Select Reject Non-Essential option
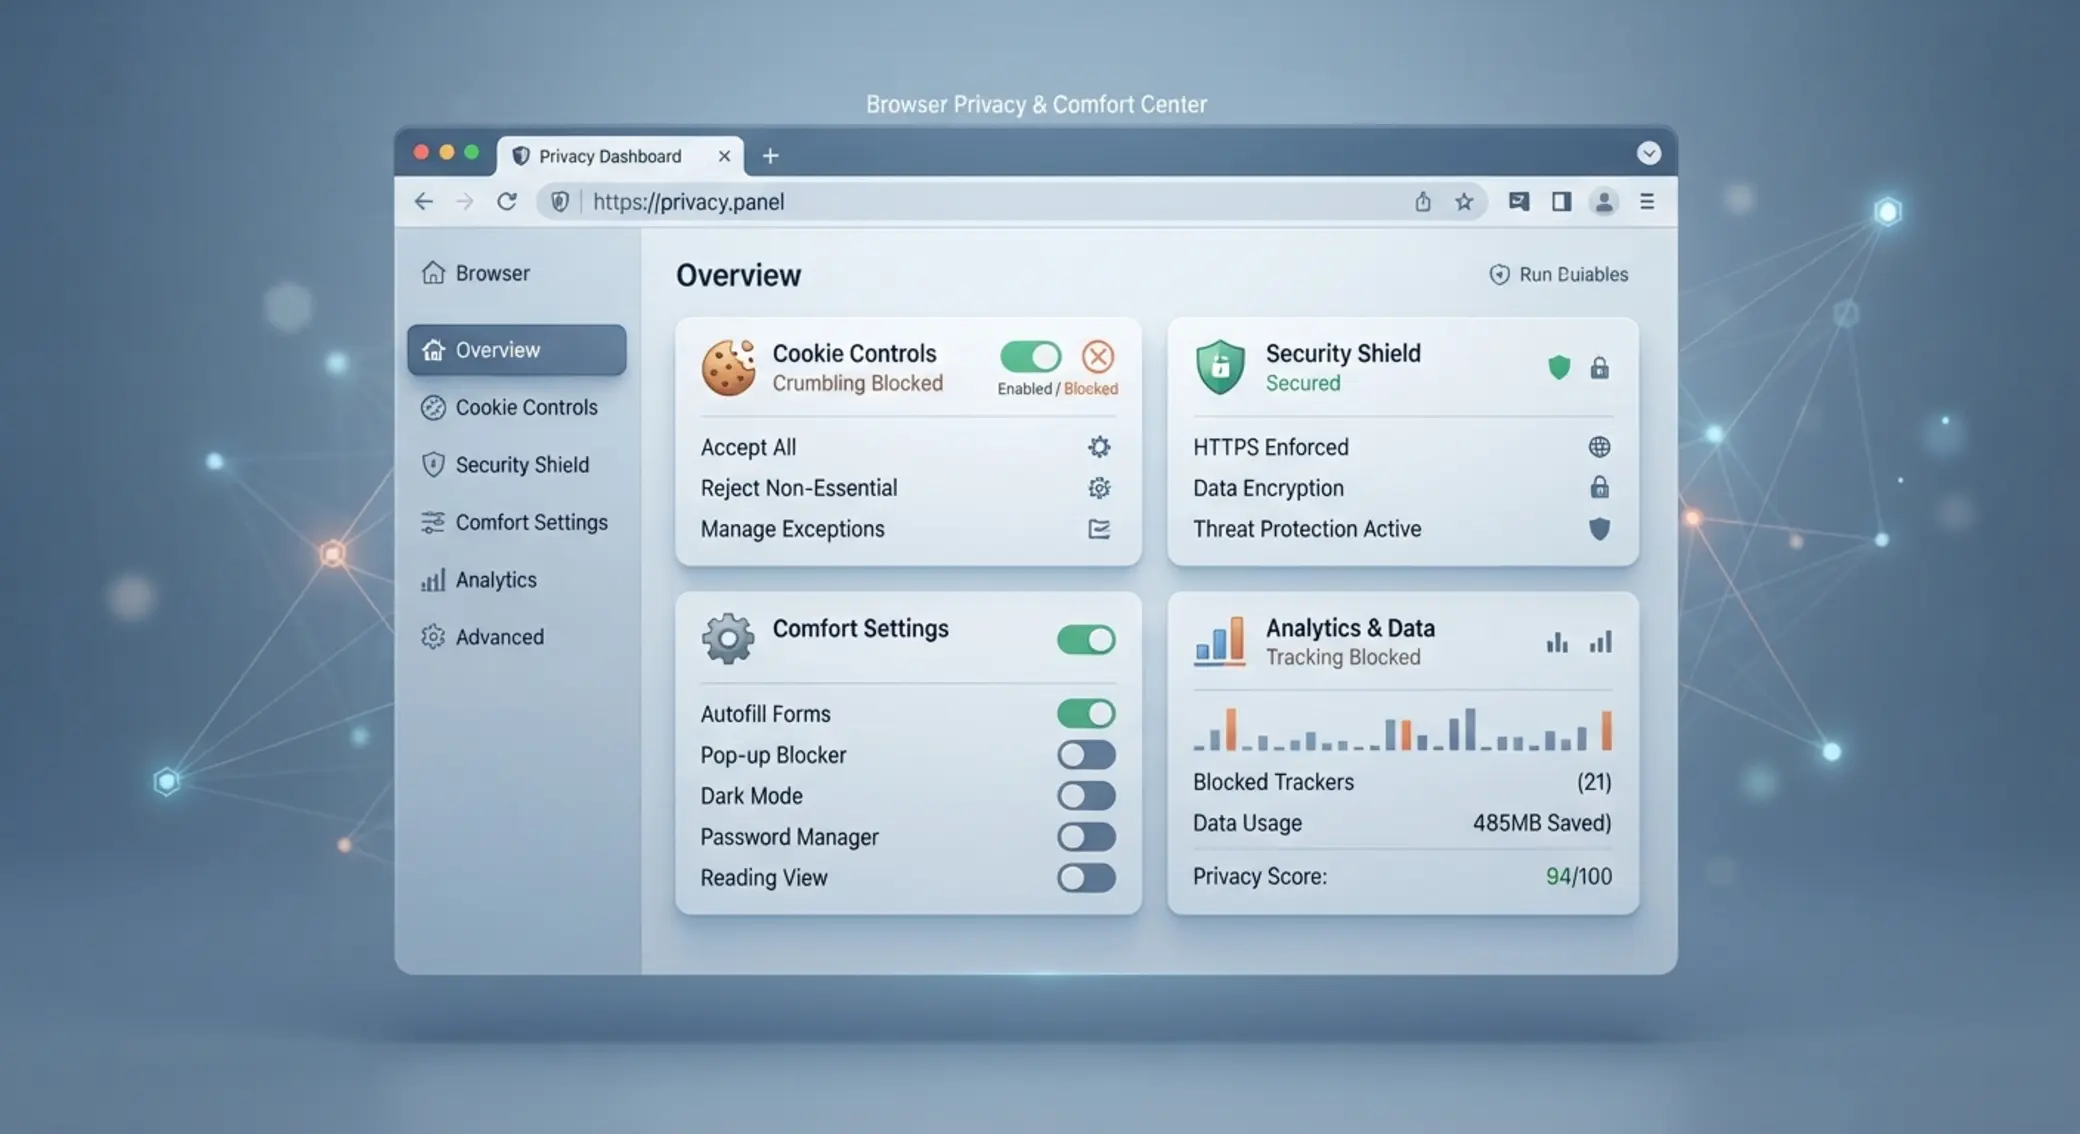 pyautogui.click(x=799, y=488)
